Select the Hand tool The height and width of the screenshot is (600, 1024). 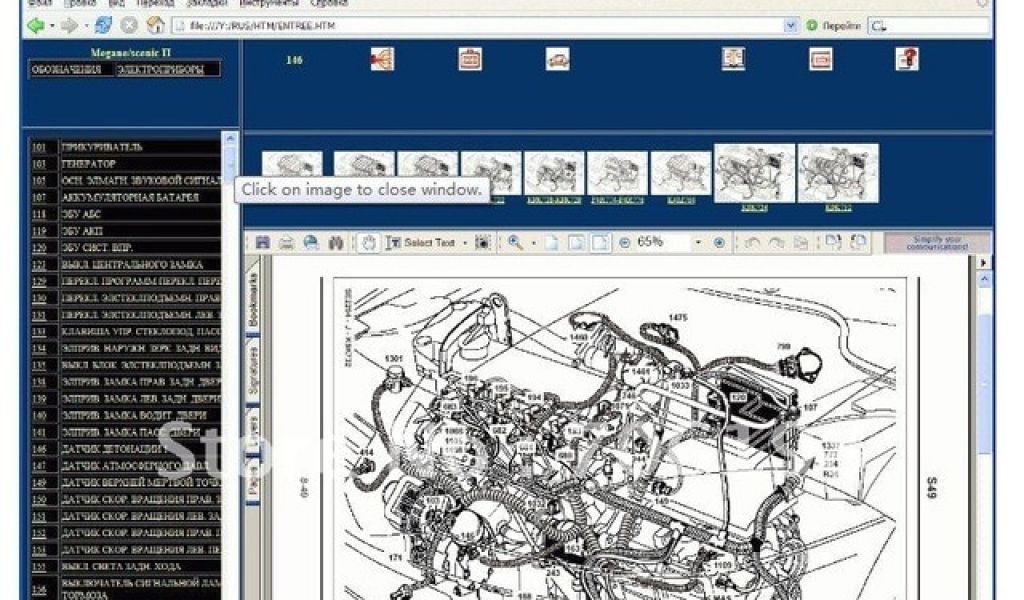(x=368, y=243)
